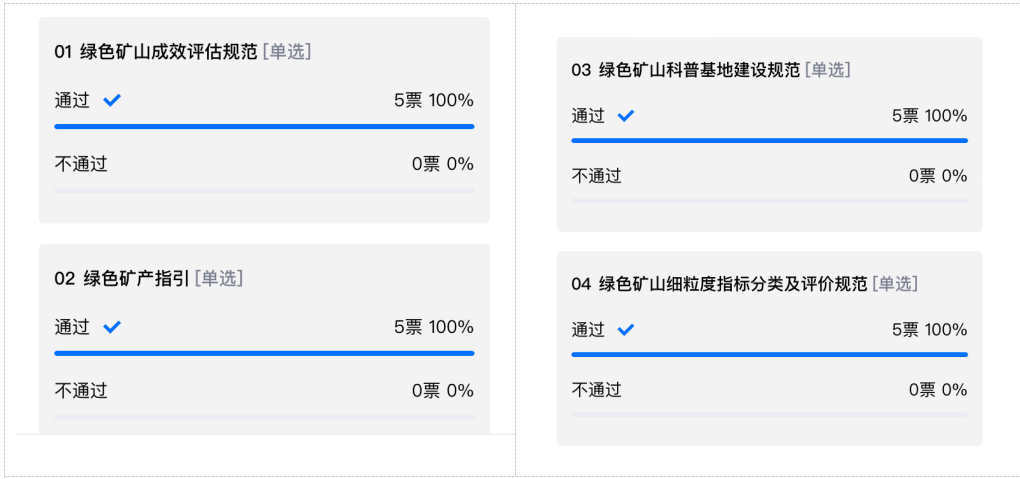The width and height of the screenshot is (1020, 479).
Task: Click the 5票 100% result in poll 01
Action: [x=433, y=100]
